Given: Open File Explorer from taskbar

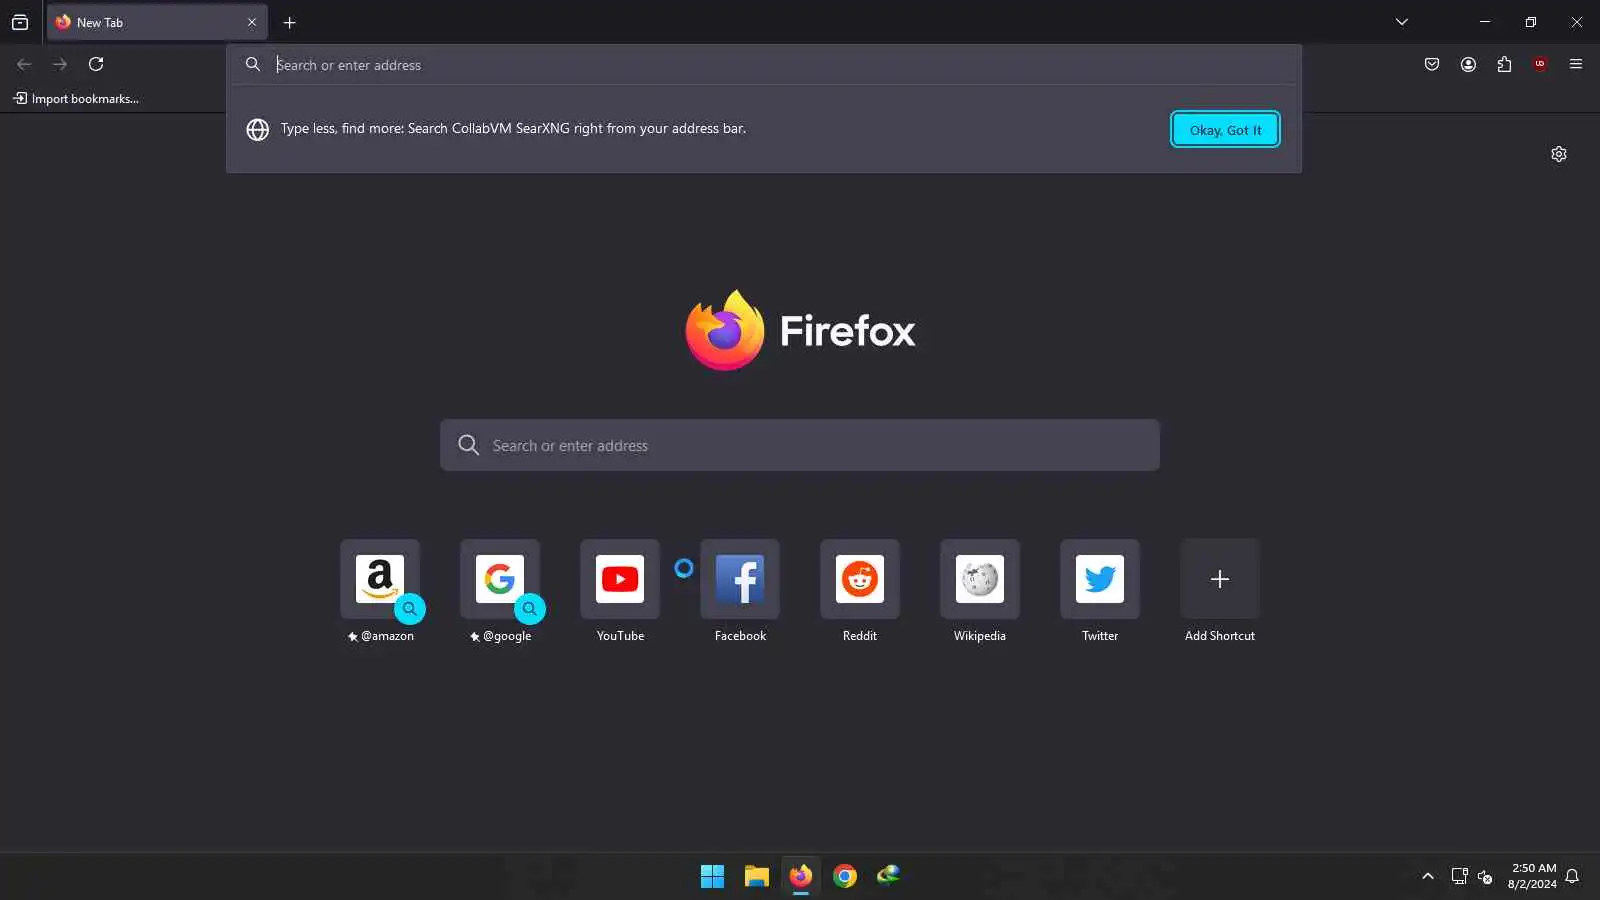Looking at the screenshot, I should 756,876.
